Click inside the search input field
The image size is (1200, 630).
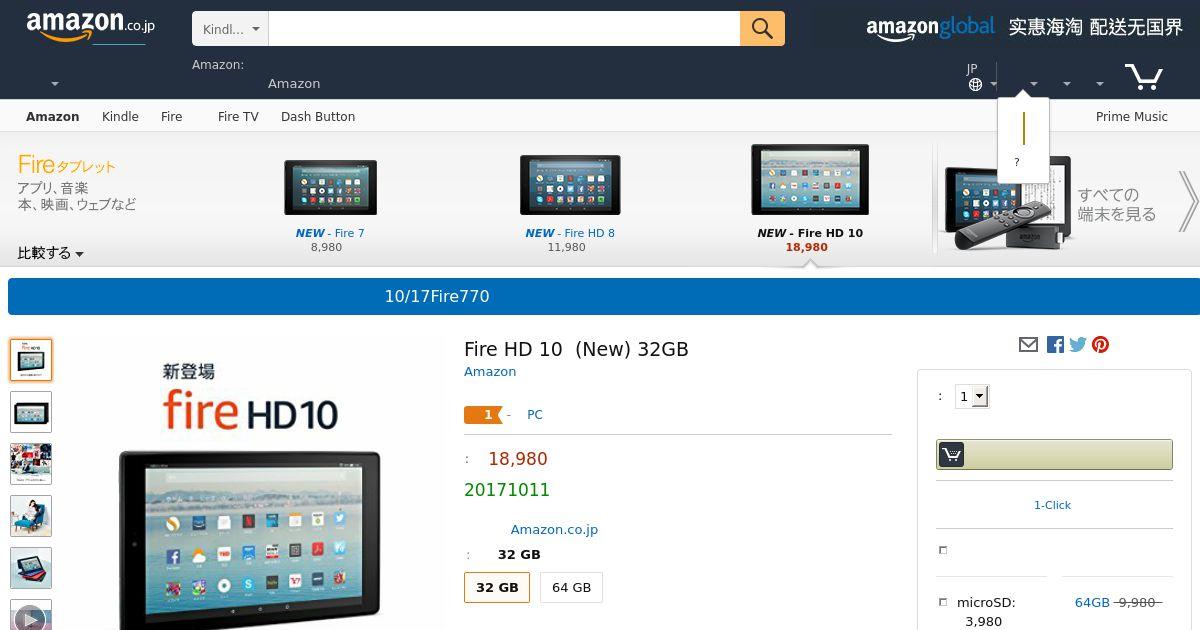pos(504,29)
